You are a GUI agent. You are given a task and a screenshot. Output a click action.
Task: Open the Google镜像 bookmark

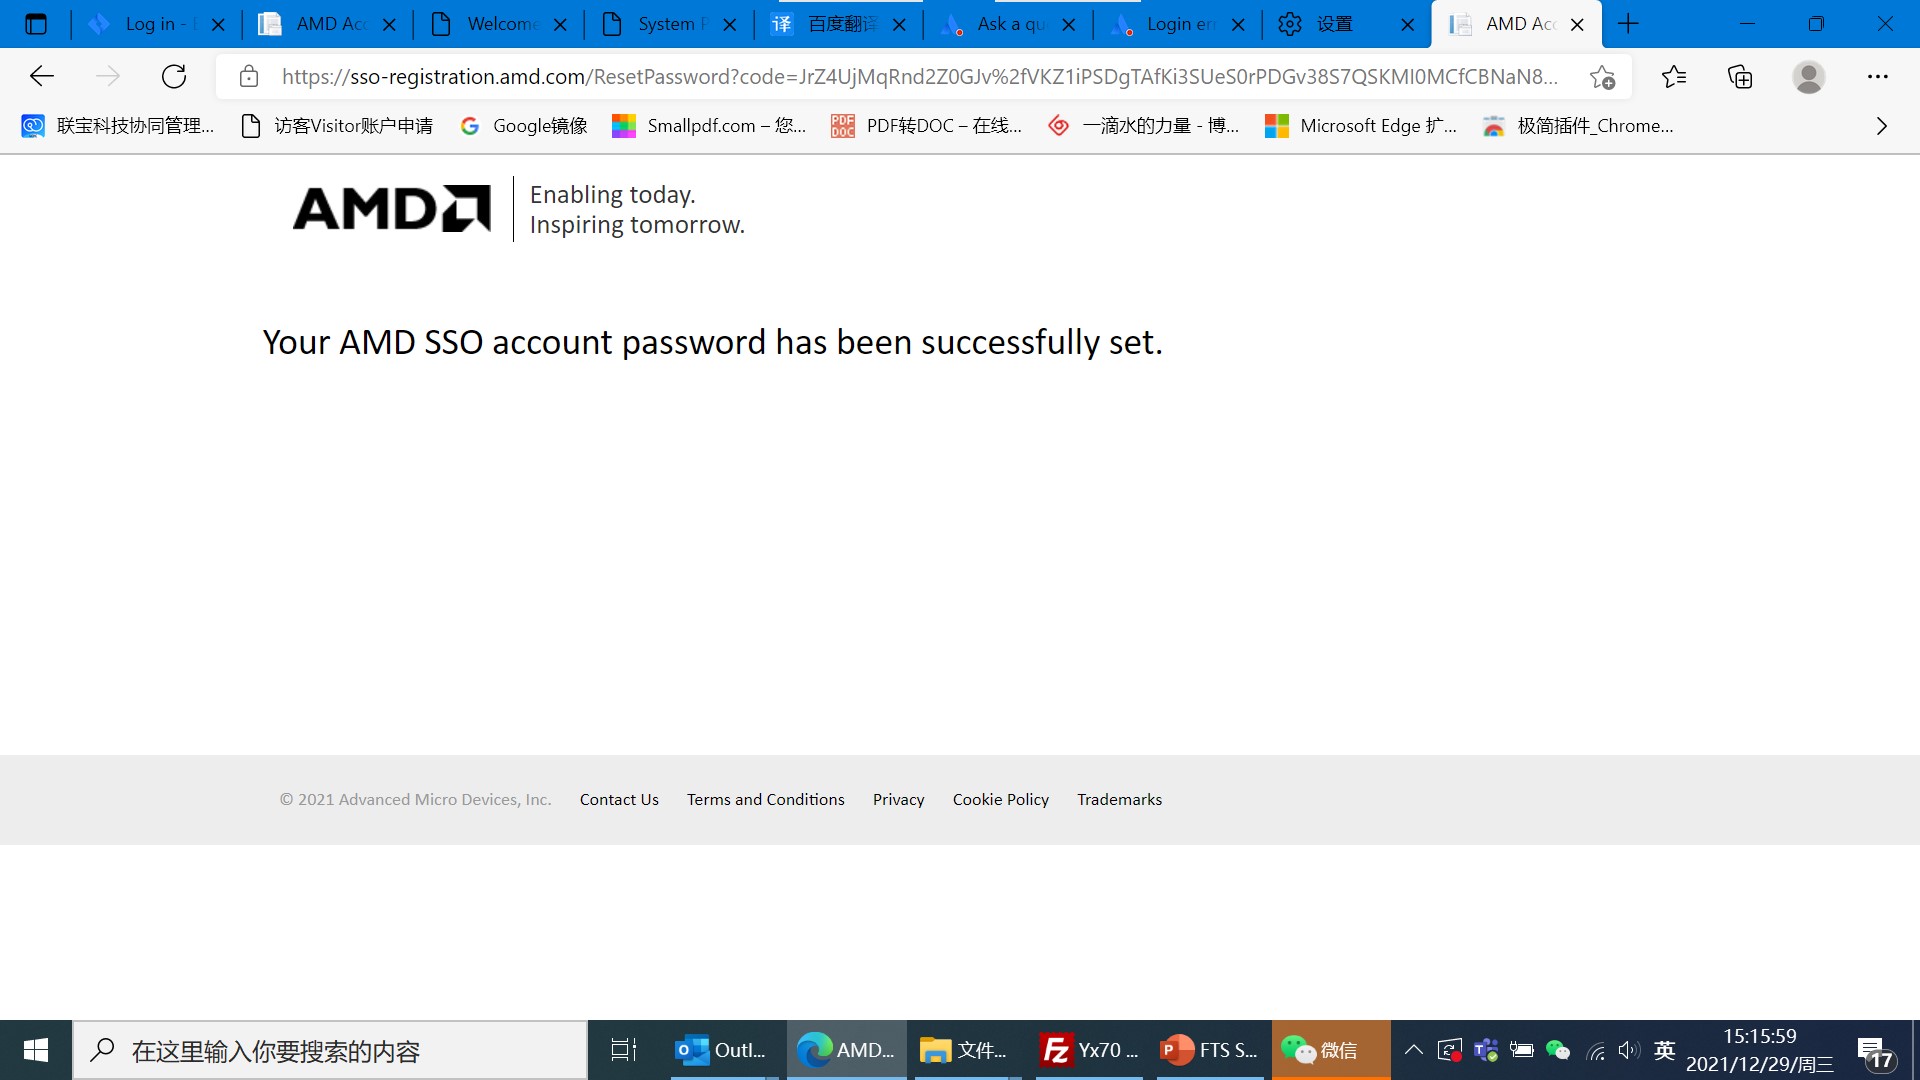pos(523,126)
